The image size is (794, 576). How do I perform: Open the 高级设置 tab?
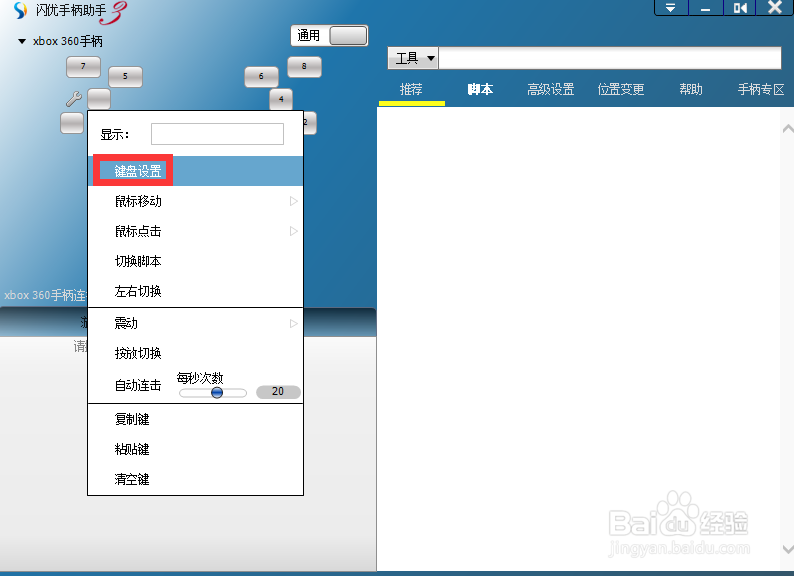[550, 90]
